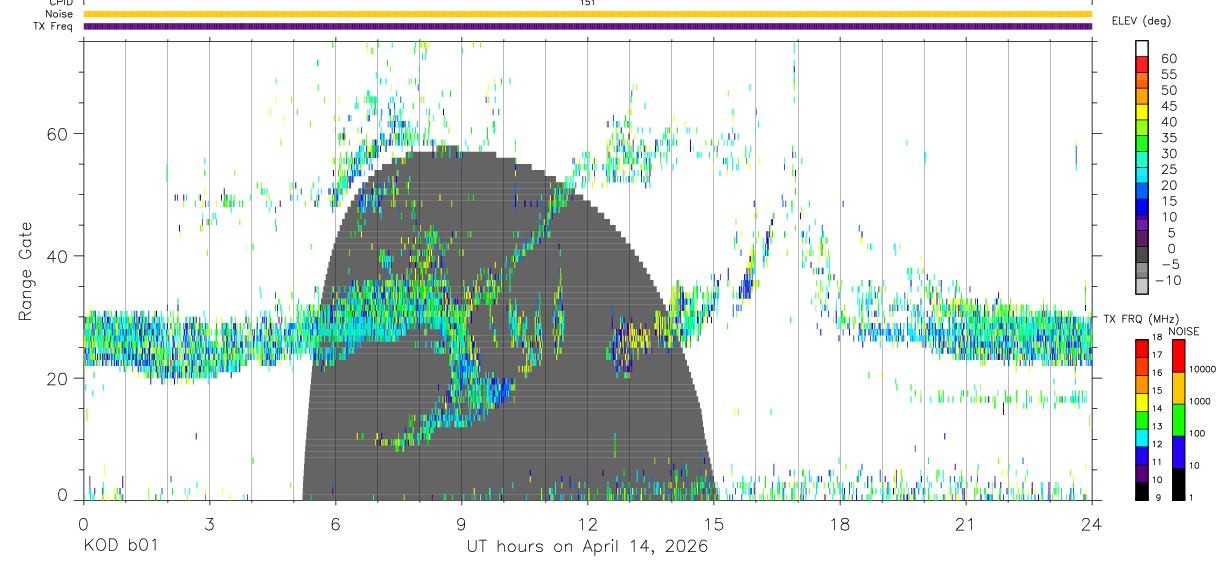Screen dimensions: 1228x567
Task: Select the 100 label on the NOISE scale
Action: tap(1198, 433)
